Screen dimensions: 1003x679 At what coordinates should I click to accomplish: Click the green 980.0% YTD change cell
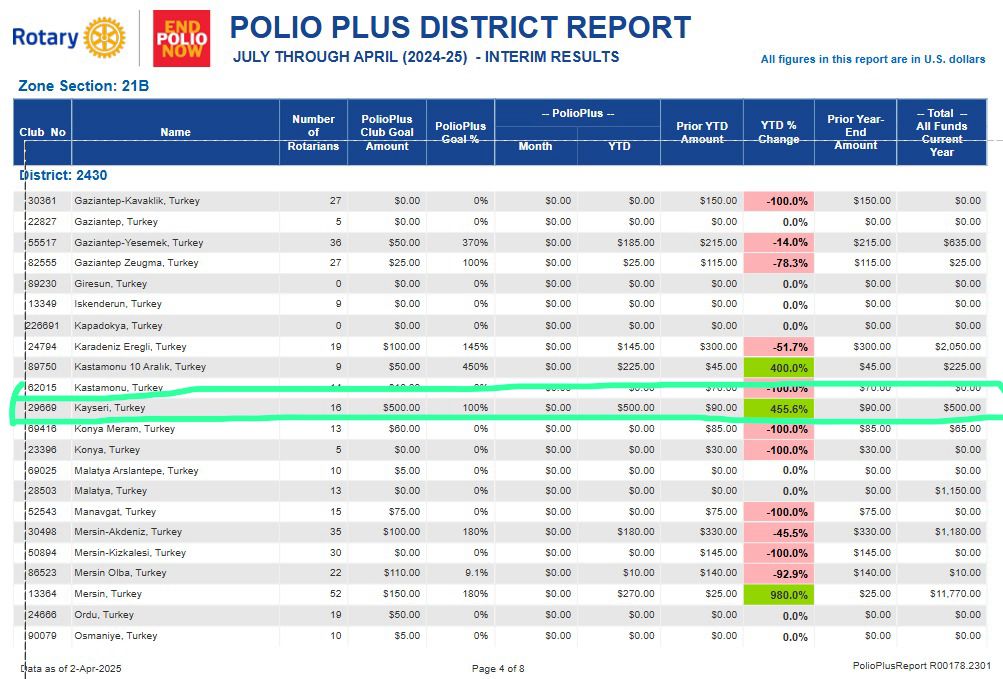pyautogui.click(x=778, y=595)
